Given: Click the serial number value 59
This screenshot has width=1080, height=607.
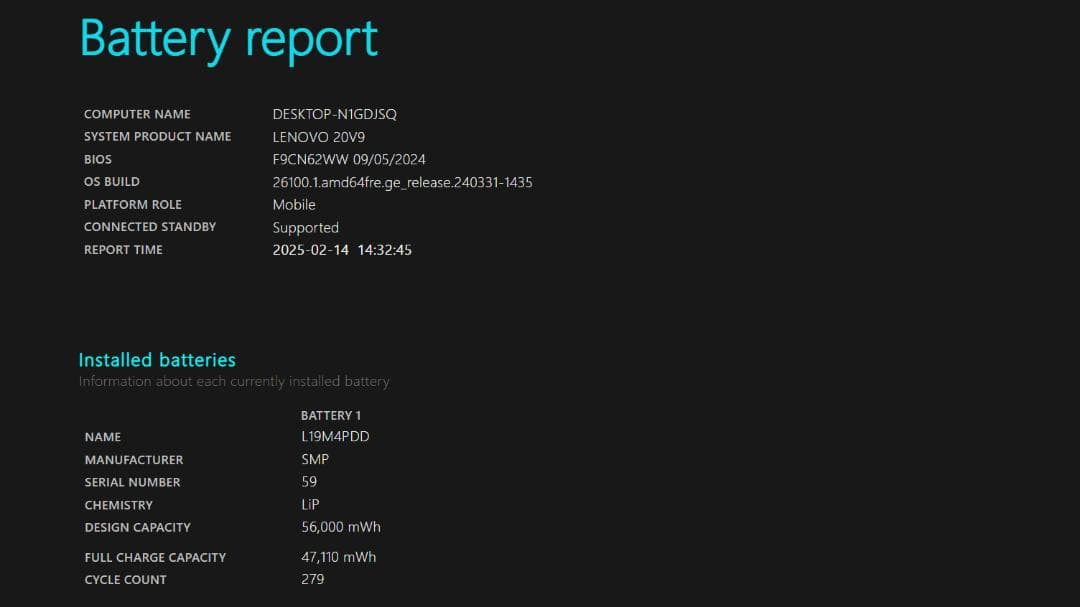Looking at the screenshot, I should coord(309,482).
